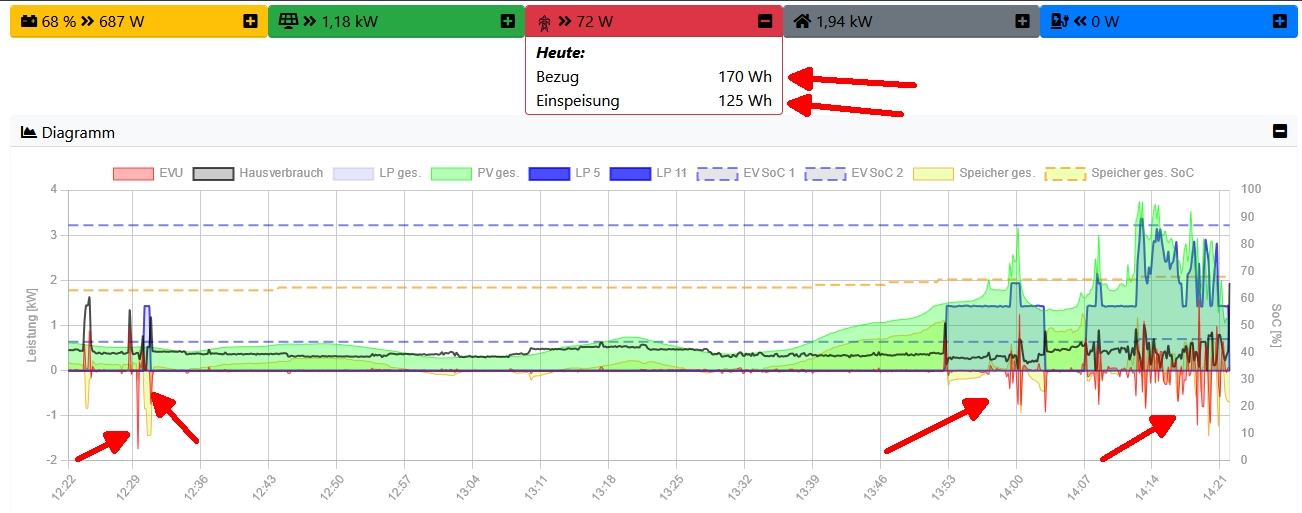Screen dimensions: 1302x513
Task: Click the house icon in grey card
Action: click(802, 21)
